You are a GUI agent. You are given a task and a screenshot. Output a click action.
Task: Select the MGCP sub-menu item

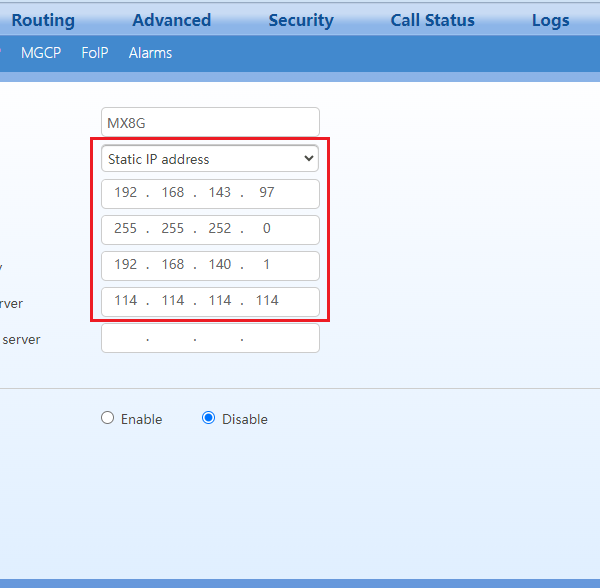41,53
